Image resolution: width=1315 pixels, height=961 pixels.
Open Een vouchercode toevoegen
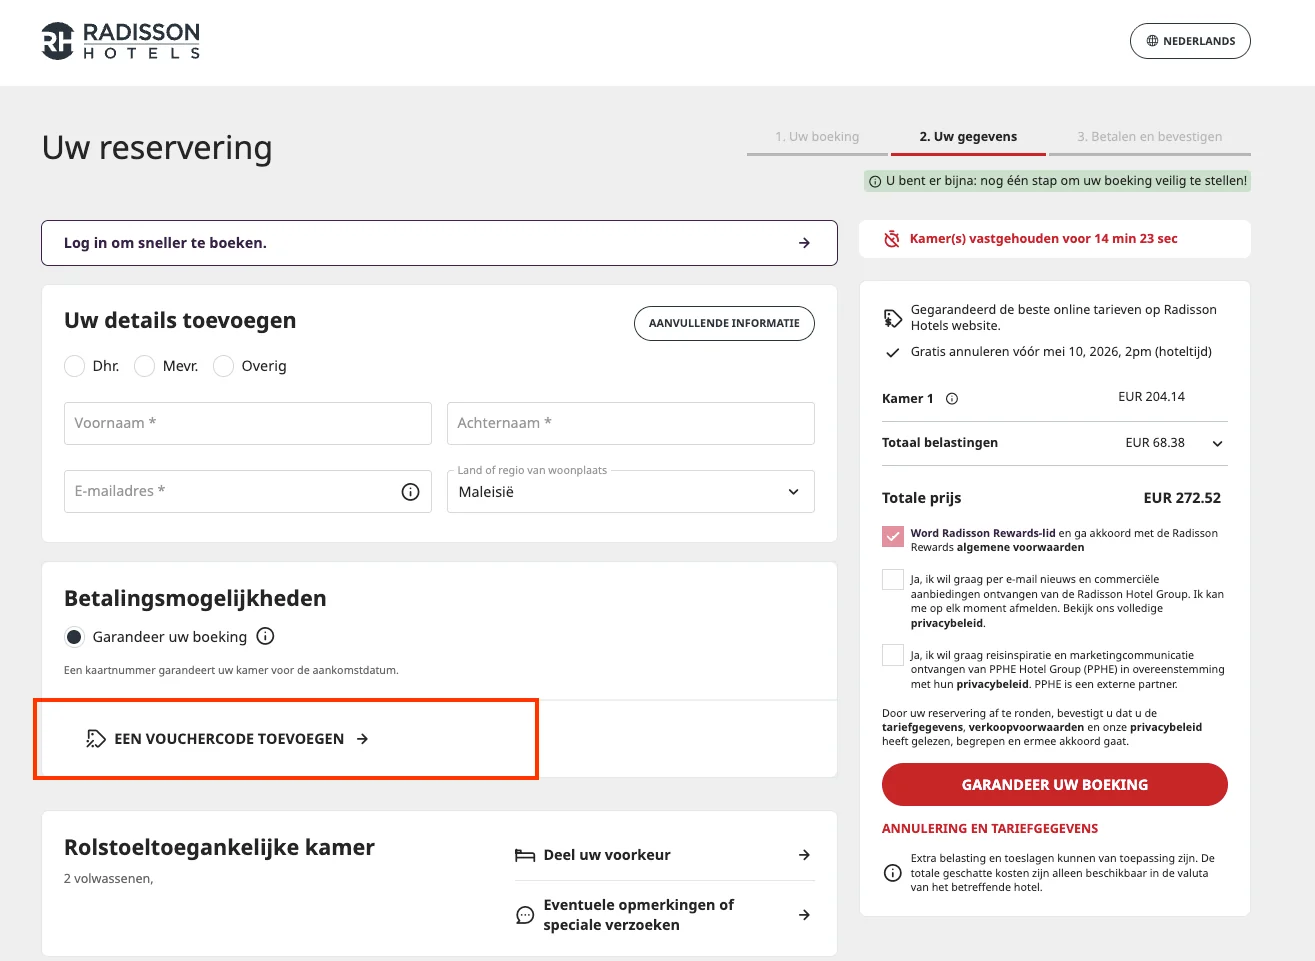(228, 739)
